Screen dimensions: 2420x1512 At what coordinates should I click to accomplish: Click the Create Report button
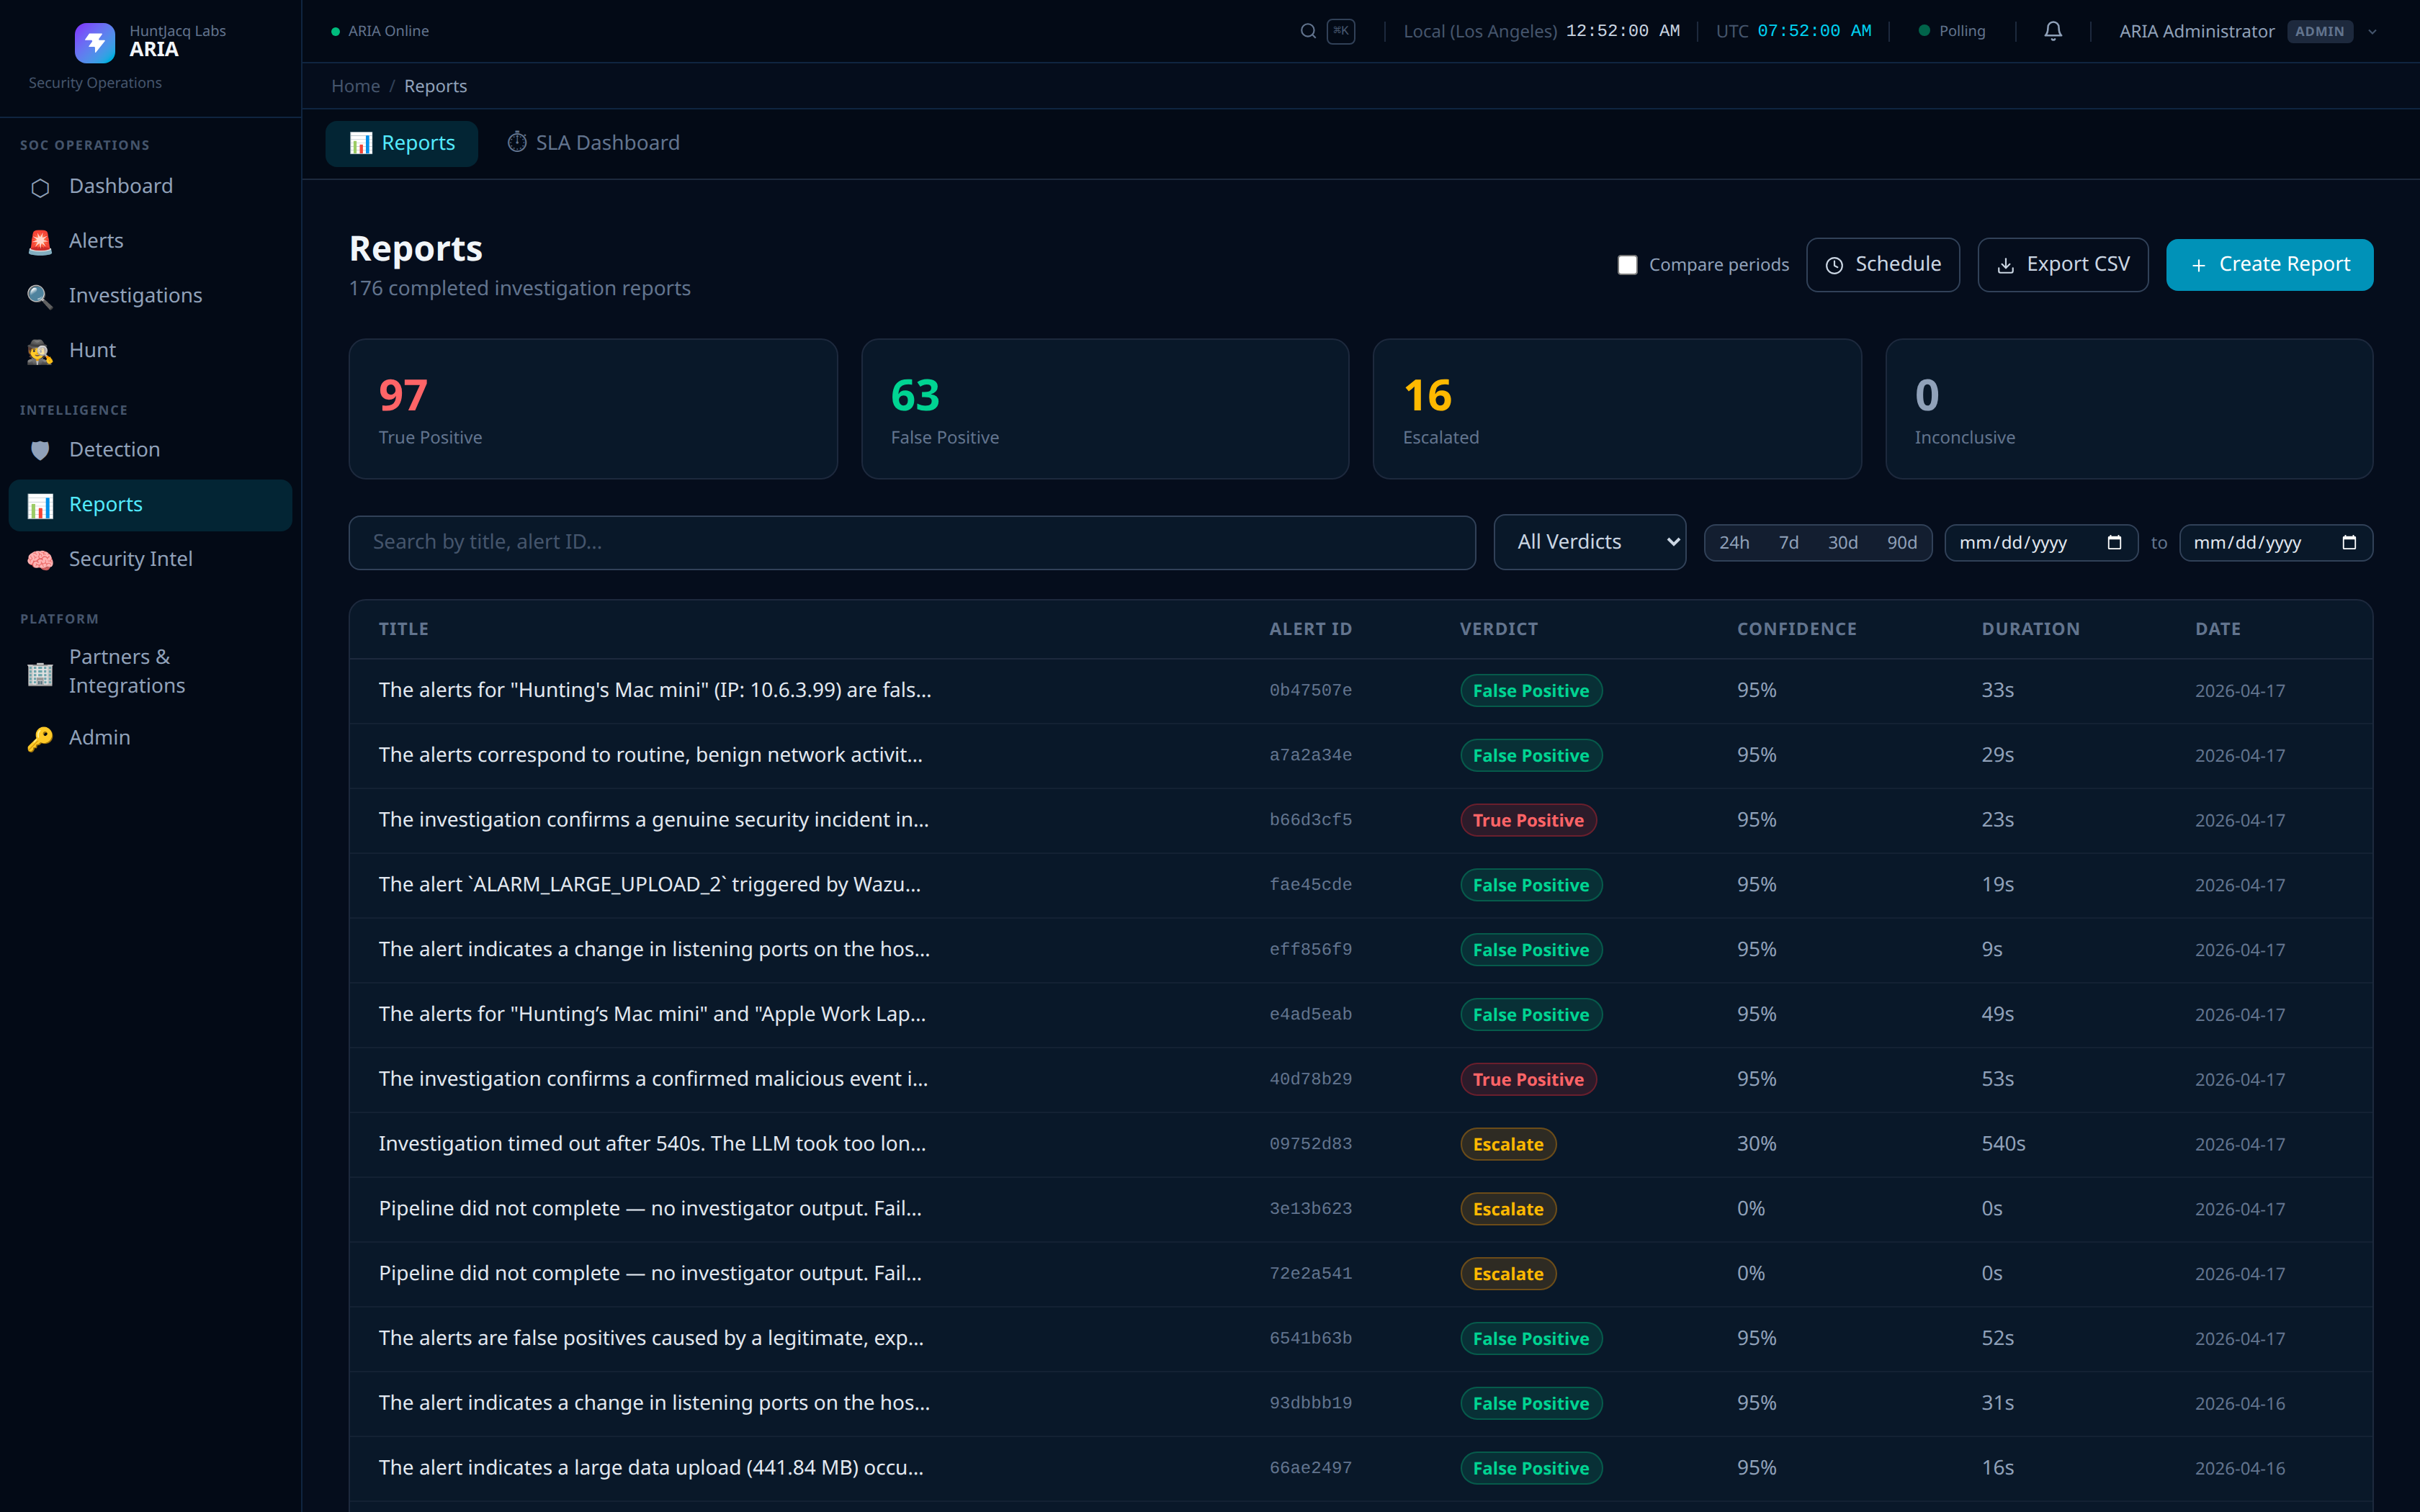point(2269,265)
